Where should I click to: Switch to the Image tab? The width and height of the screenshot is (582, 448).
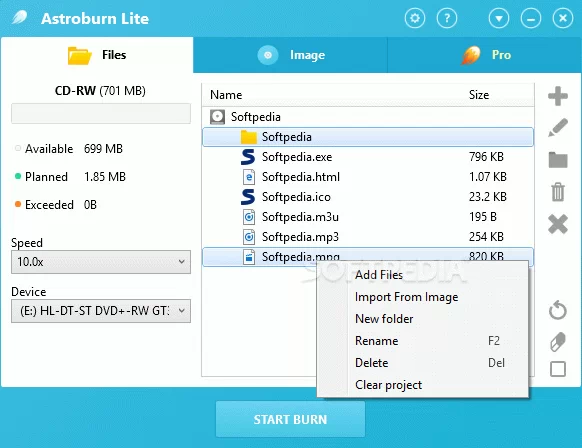(290, 55)
